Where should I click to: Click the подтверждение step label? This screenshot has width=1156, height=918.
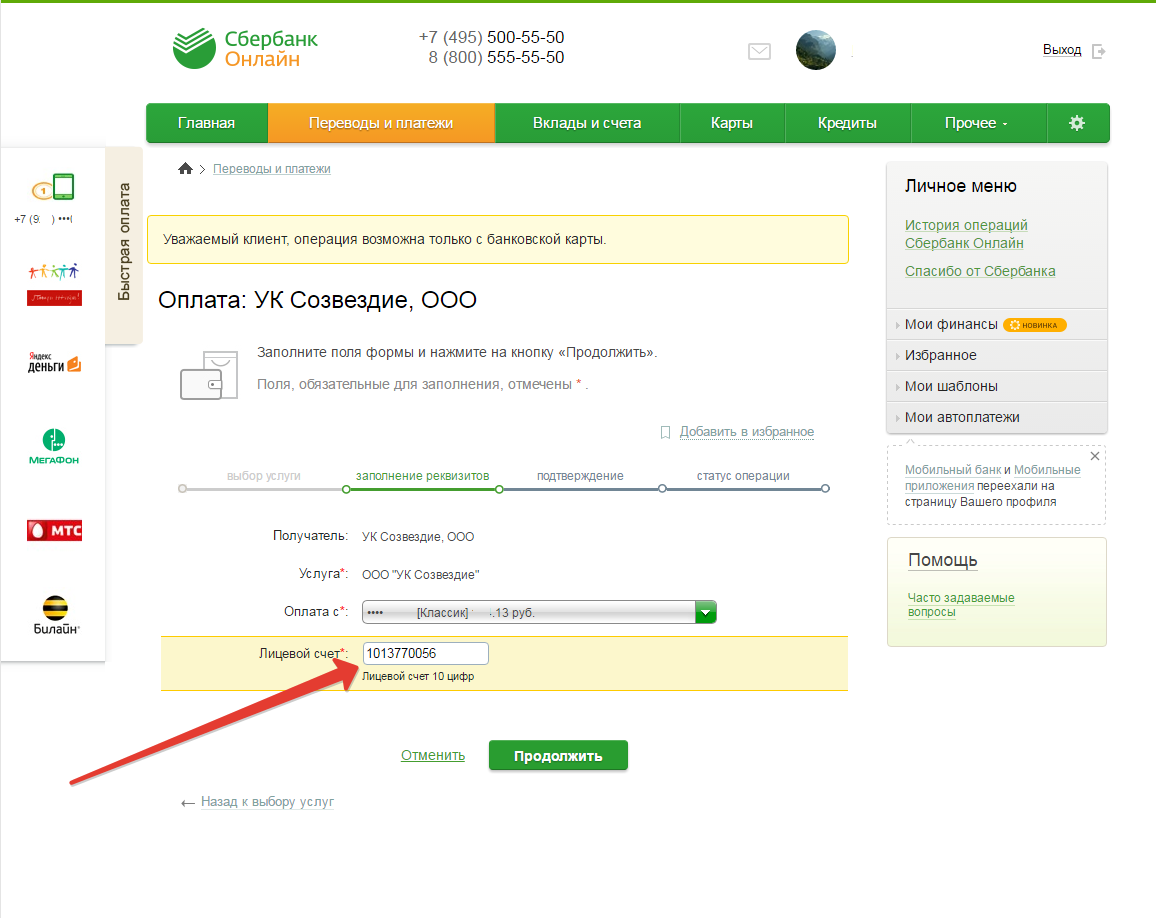580,476
